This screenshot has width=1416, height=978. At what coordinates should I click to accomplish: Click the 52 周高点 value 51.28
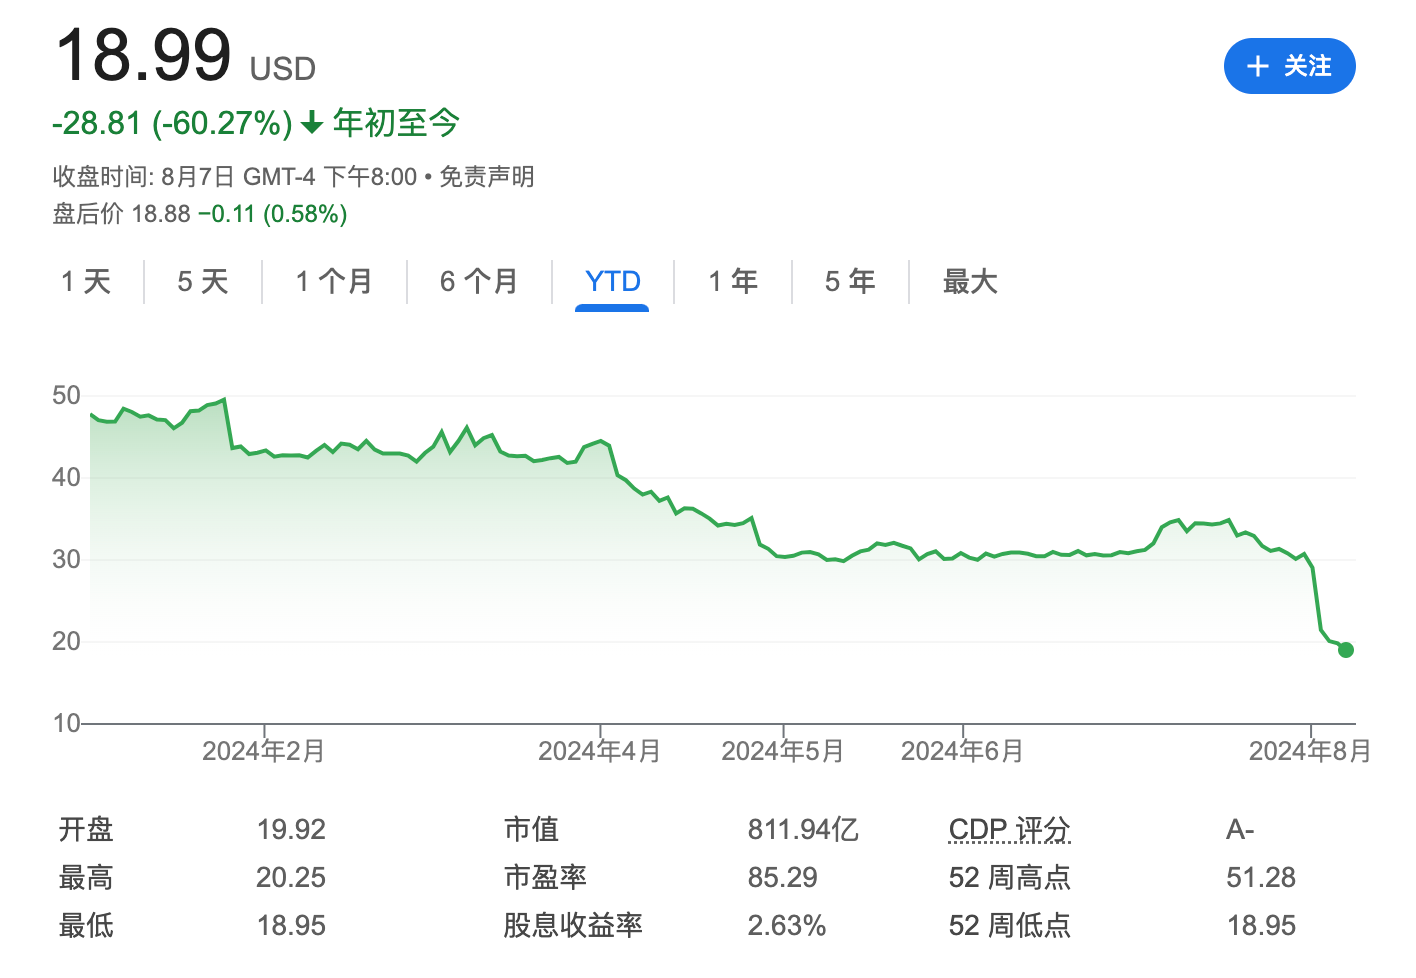1262,877
